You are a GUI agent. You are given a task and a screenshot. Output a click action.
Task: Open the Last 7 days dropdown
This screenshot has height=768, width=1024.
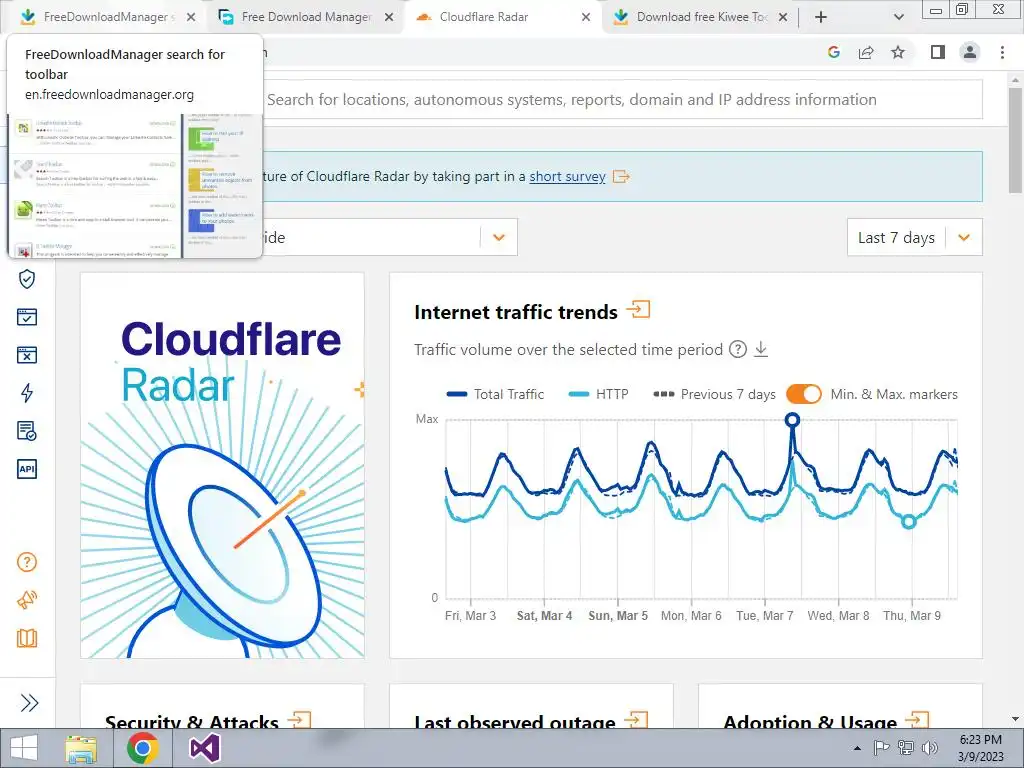[x=914, y=237]
